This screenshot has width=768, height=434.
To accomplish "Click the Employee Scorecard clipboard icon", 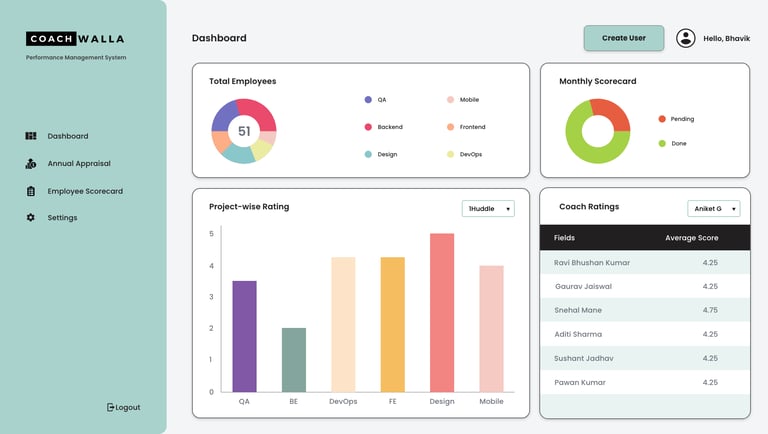I will click(x=31, y=191).
